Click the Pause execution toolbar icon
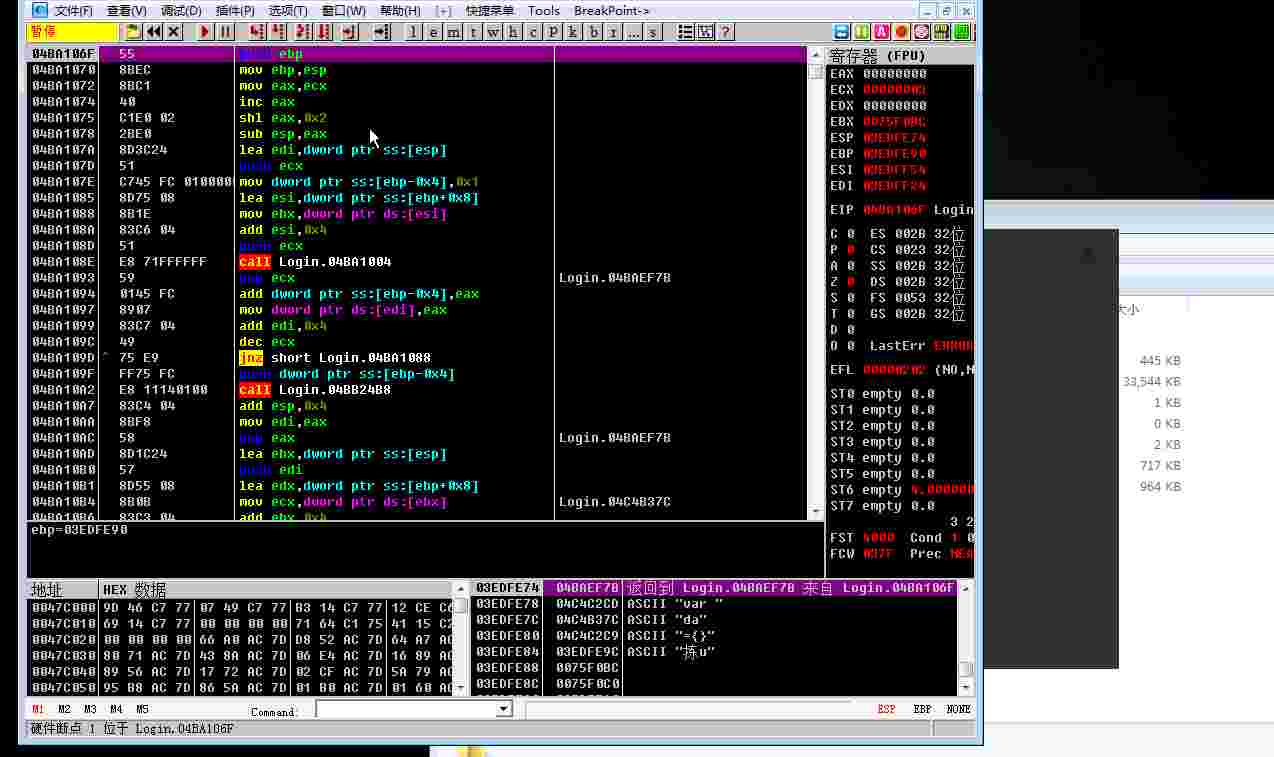This screenshot has height=757, width=1274. pyautogui.click(x=226, y=32)
